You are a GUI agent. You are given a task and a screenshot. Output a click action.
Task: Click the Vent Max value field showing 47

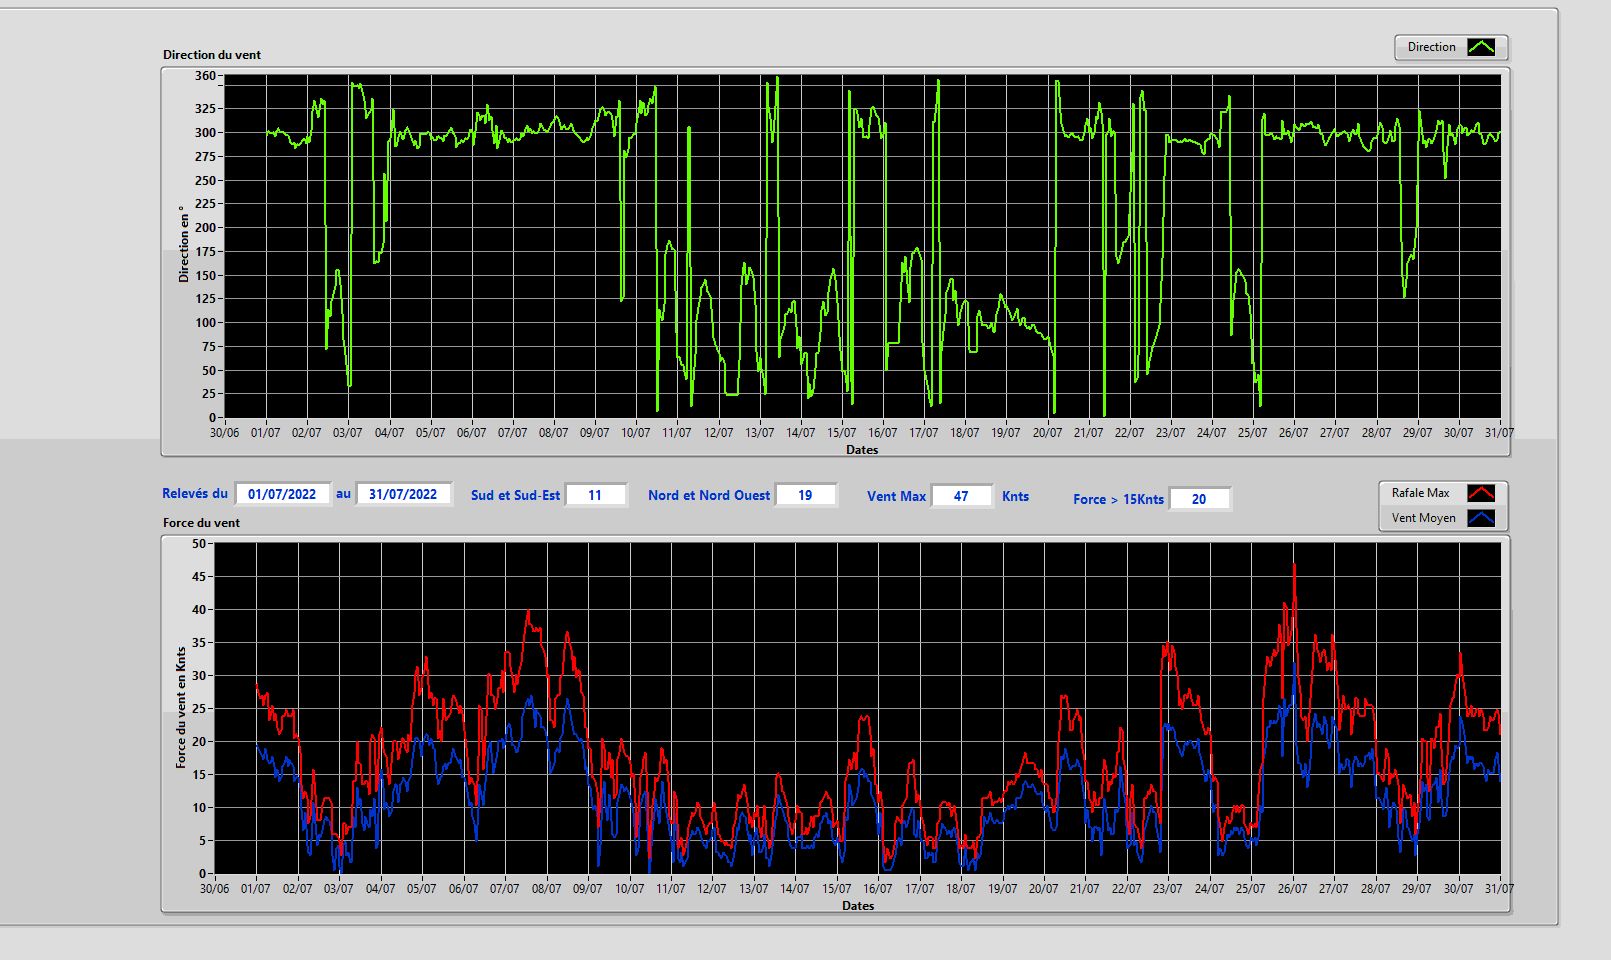coord(961,496)
